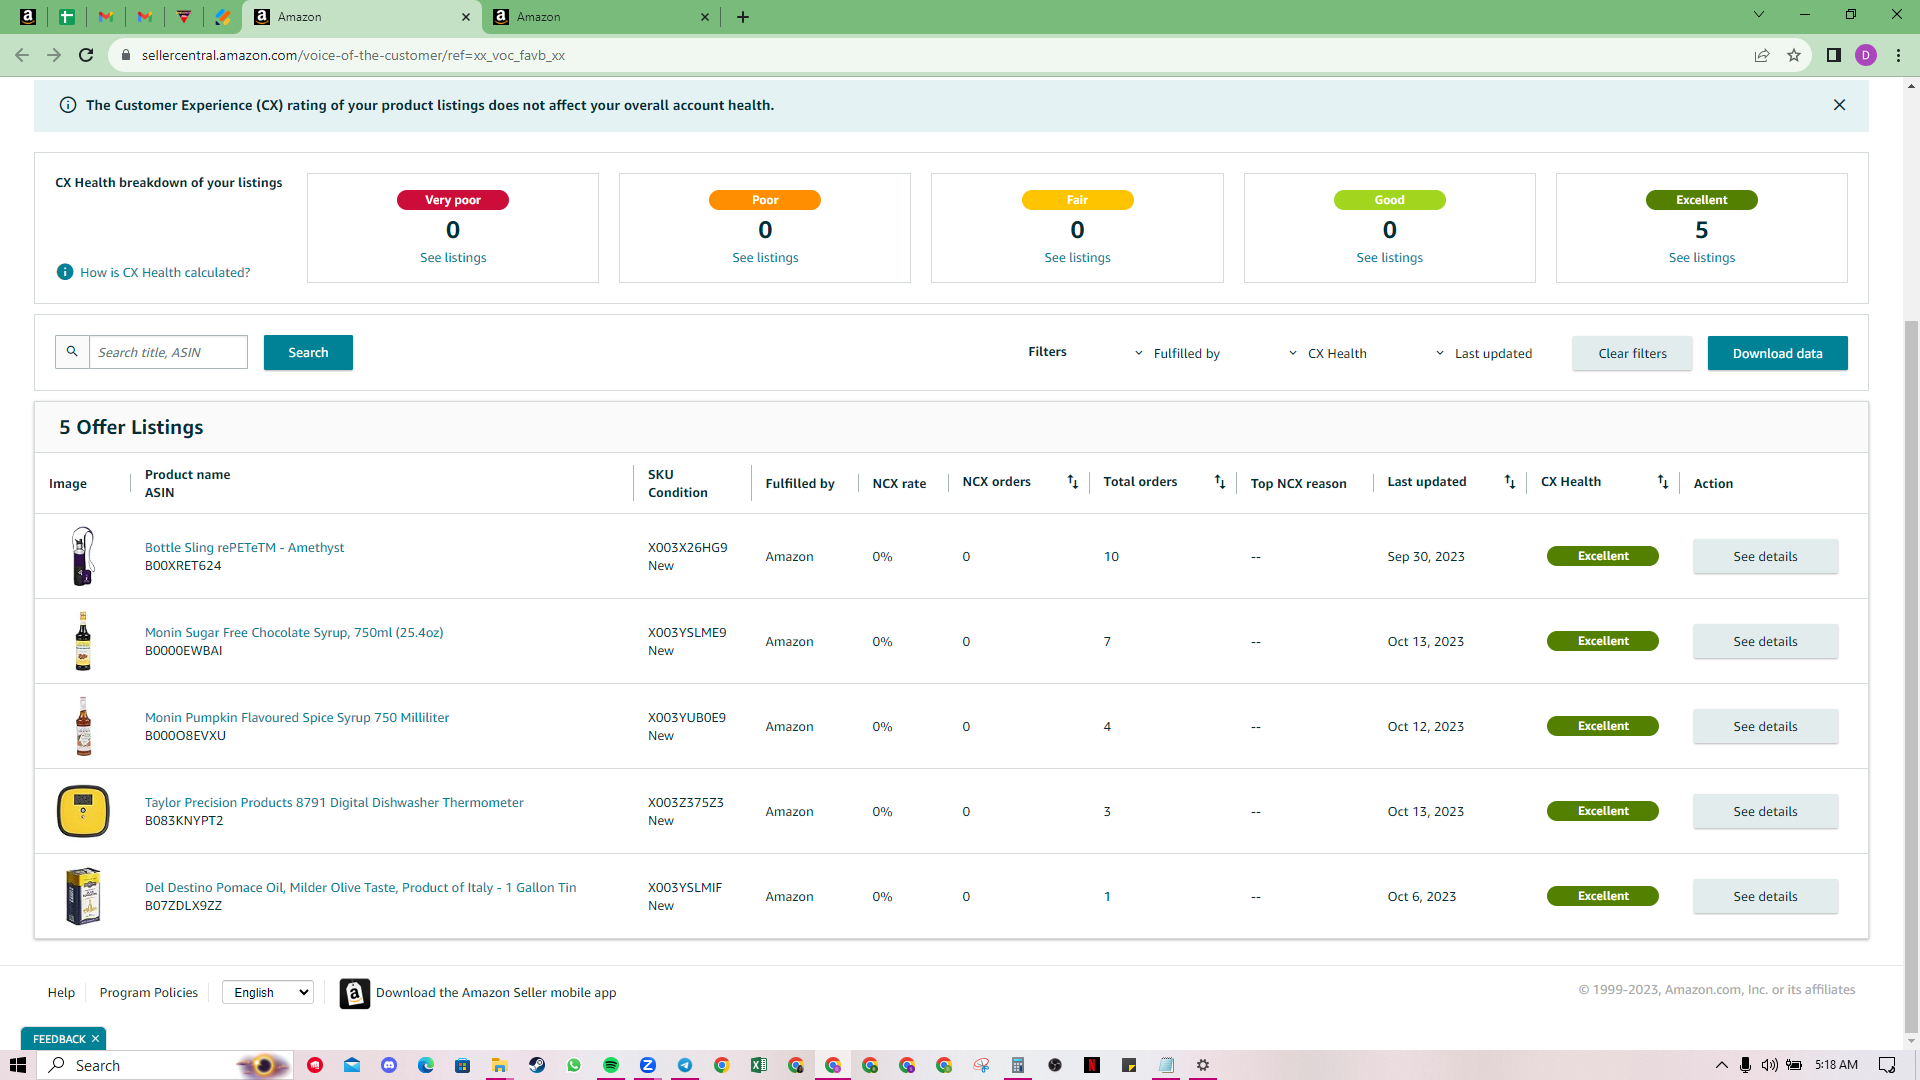See listings under Poor
1920x1080 pixels.
(765, 258)
